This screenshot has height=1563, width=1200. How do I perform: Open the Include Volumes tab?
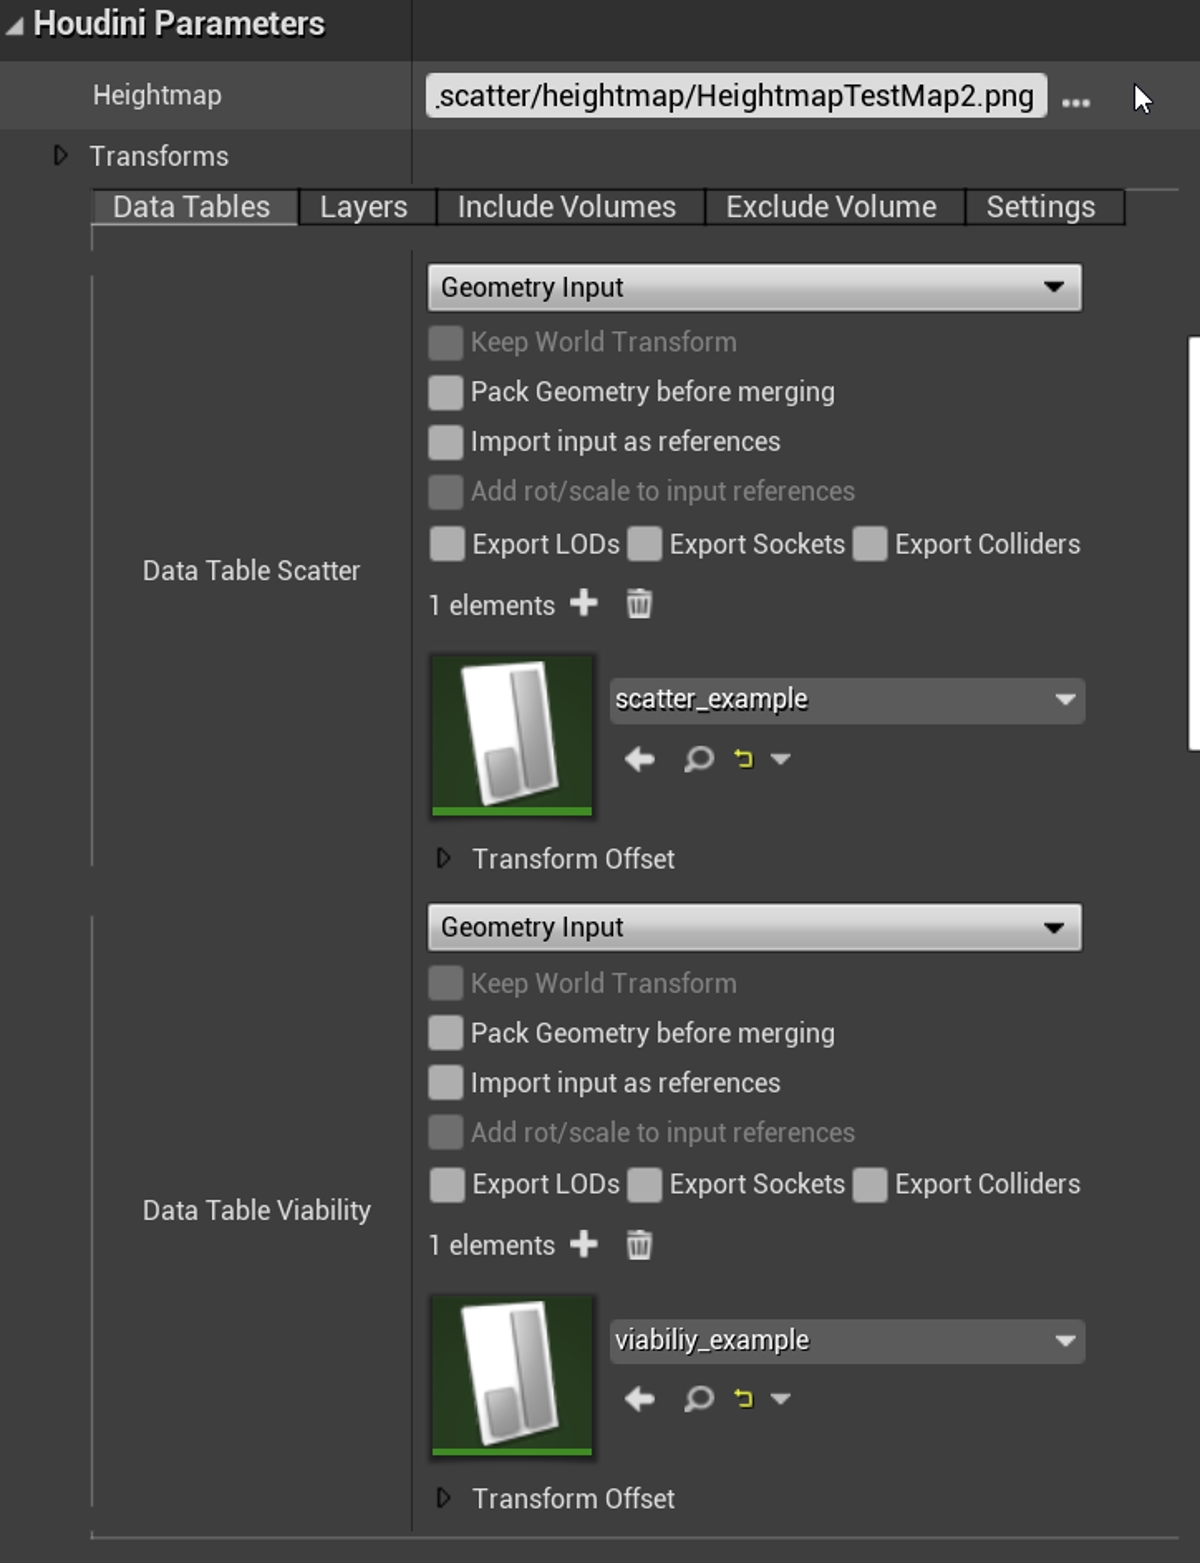tap(569, 207)
